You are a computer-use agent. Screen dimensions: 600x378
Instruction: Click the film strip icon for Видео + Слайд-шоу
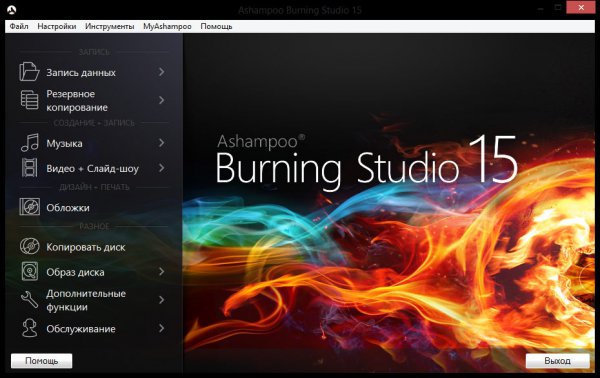(29, 168)
